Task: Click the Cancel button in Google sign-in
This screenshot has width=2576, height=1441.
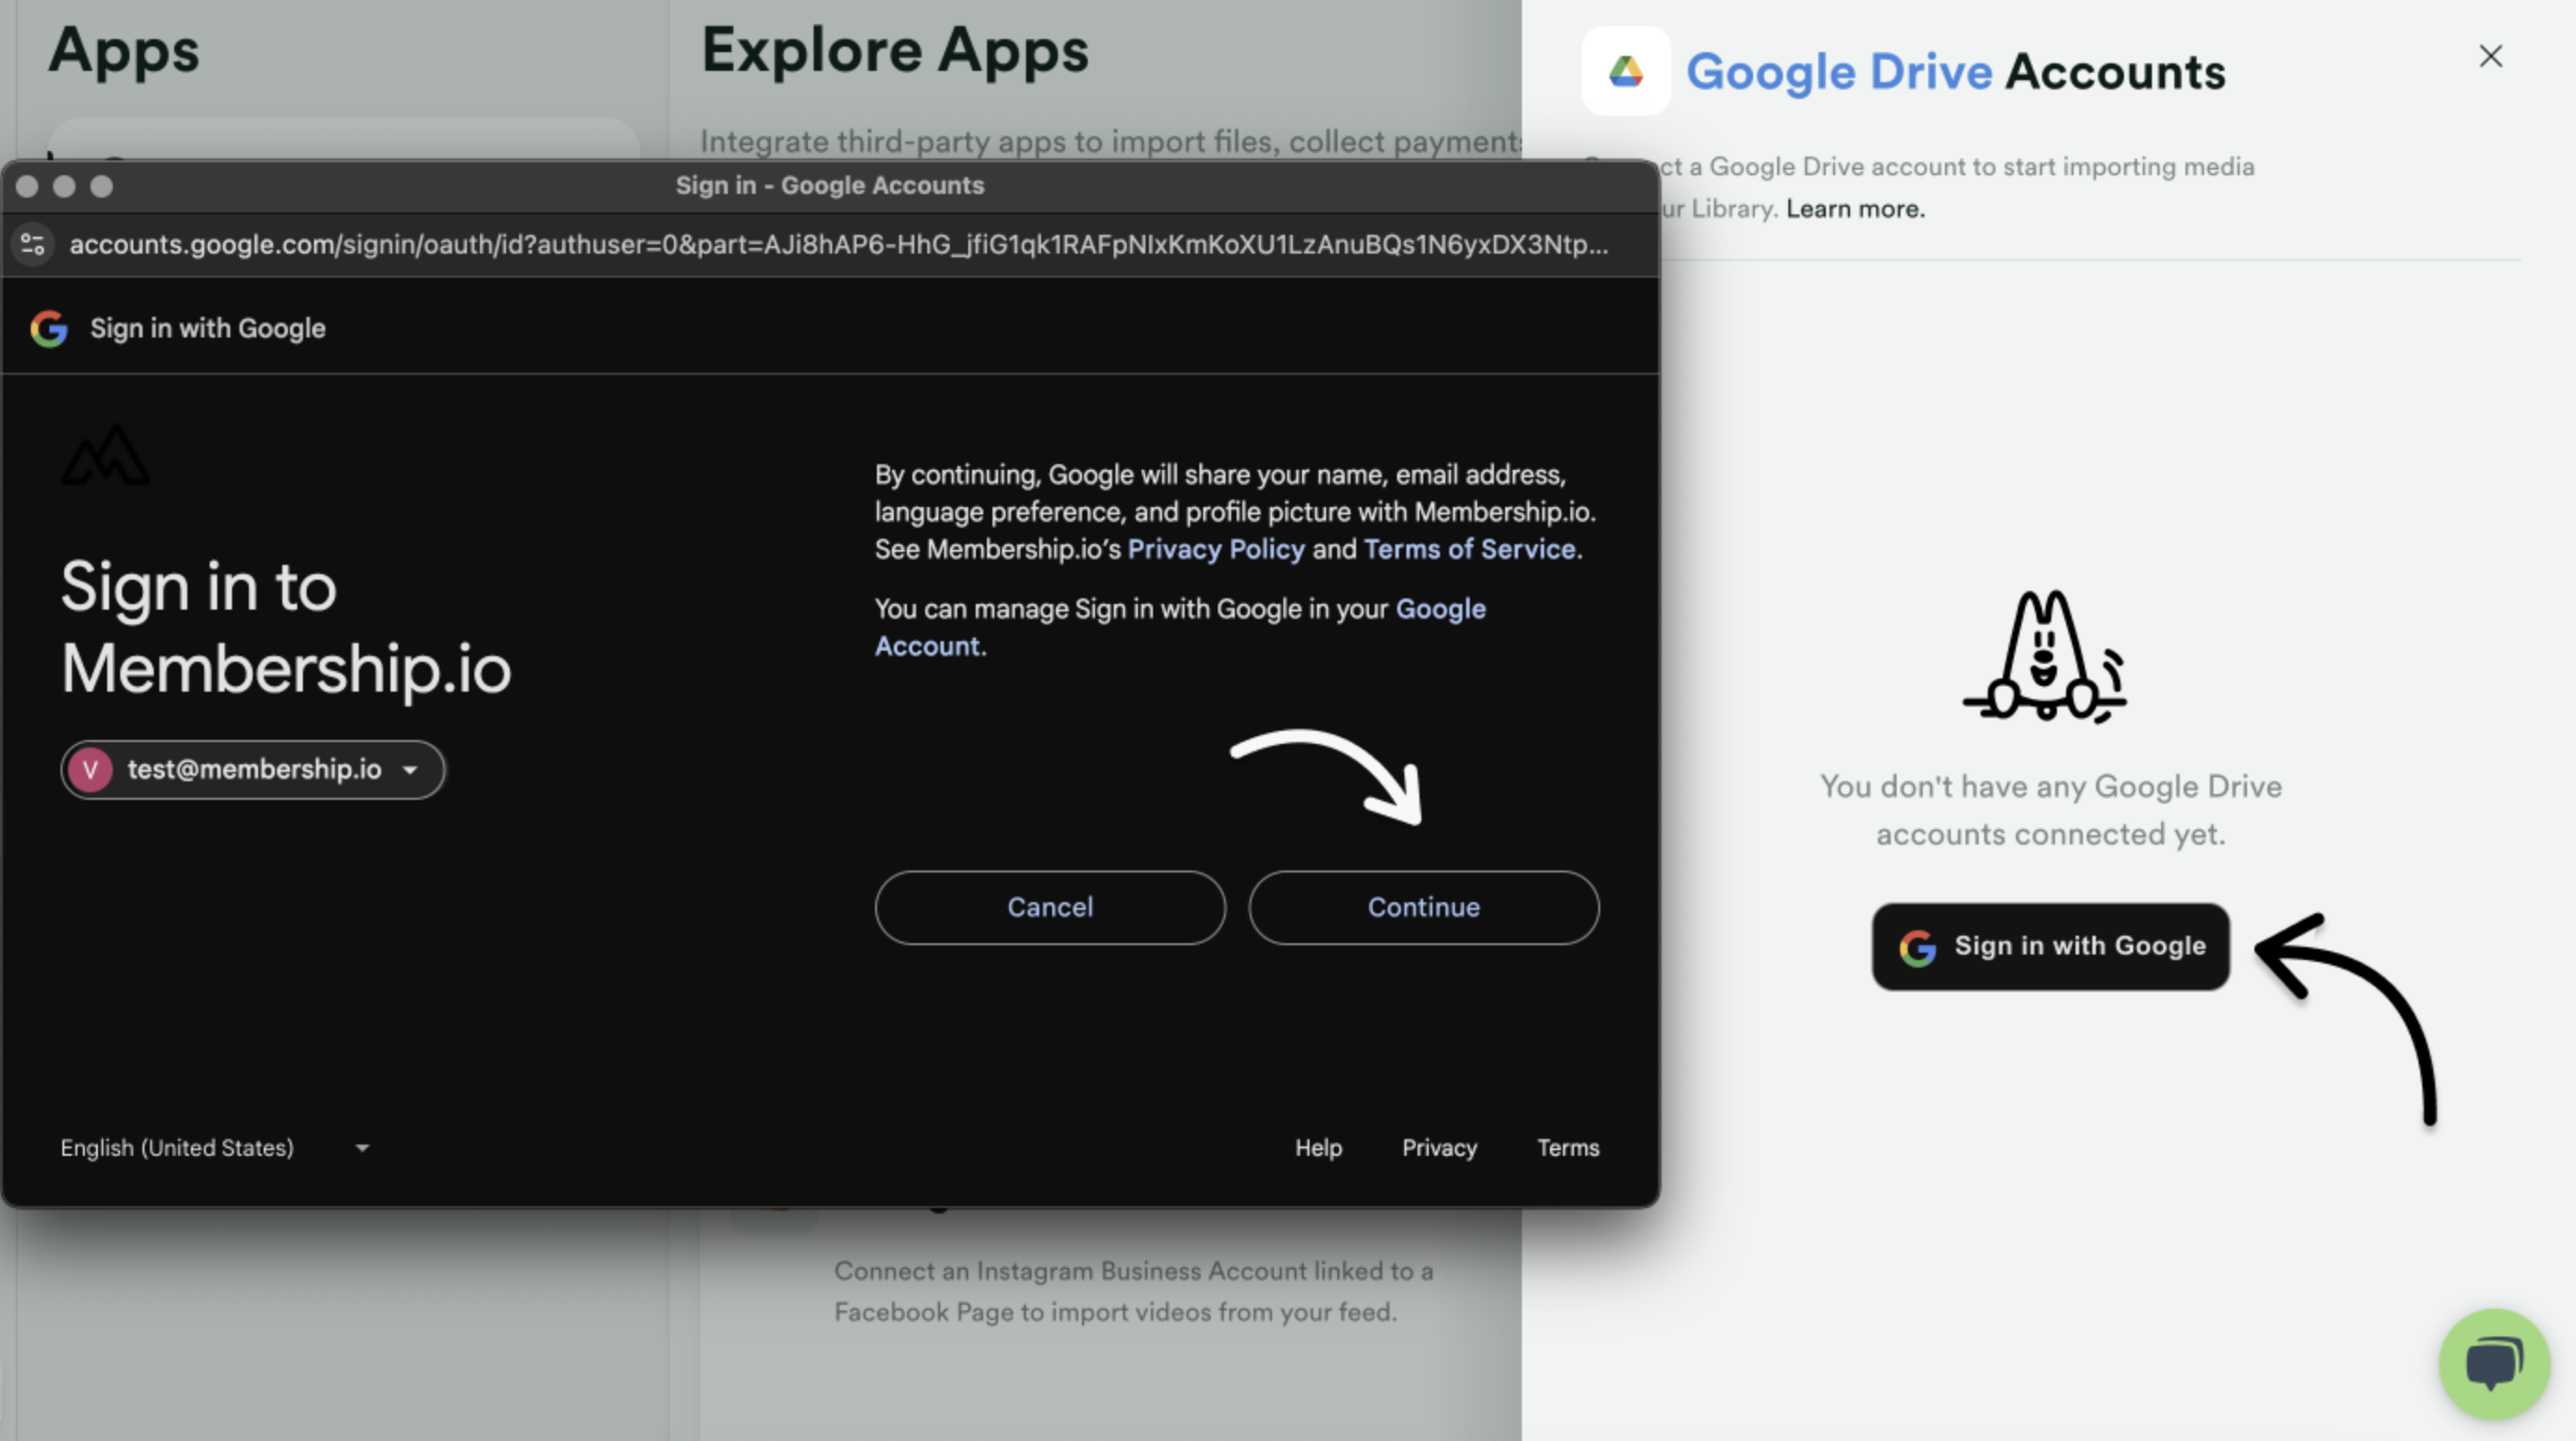Action: point(1050,907)
